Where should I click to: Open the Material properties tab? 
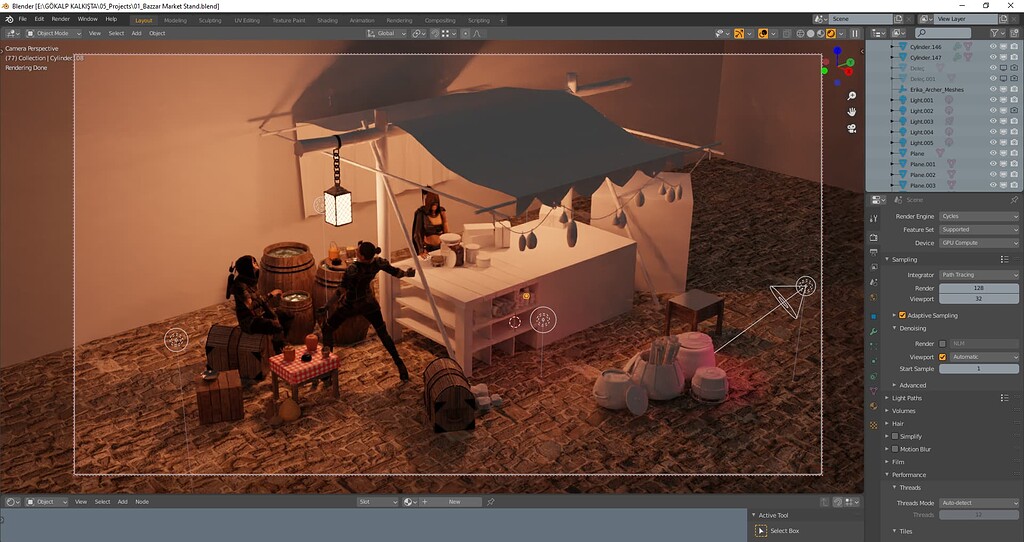[x=874, y=406]
